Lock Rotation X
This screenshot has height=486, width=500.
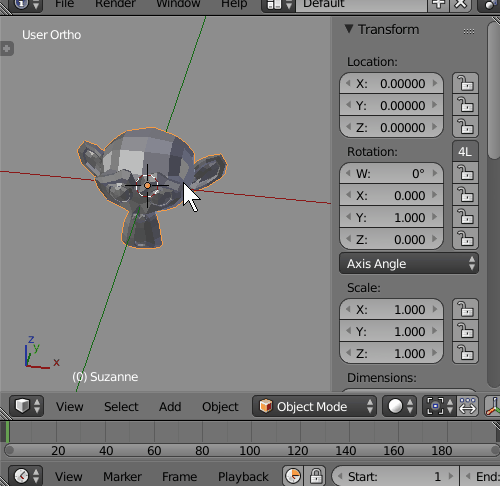point(465,195)
